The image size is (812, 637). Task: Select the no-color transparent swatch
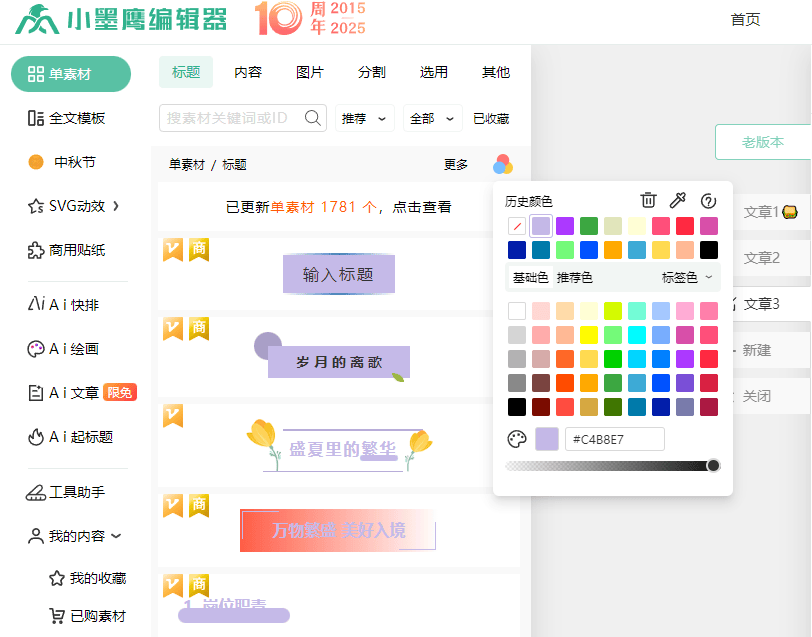517,226
